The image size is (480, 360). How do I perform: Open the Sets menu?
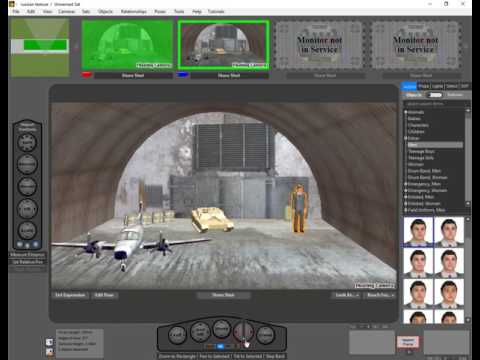pos(86,12)
